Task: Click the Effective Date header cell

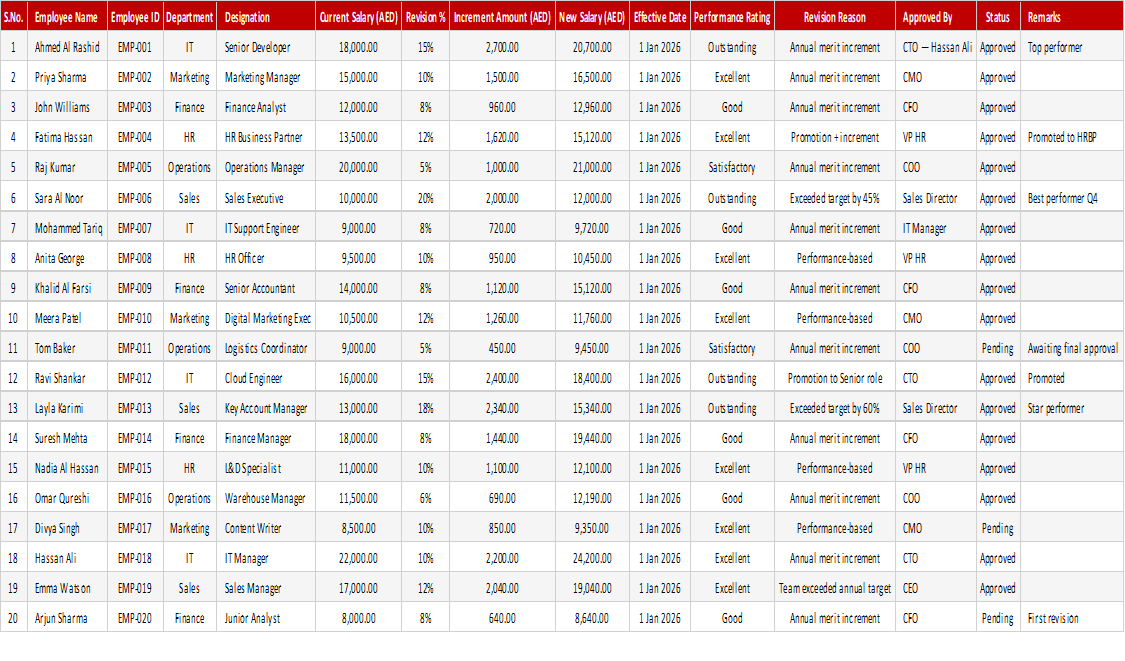Action: (x=659, y=17)
